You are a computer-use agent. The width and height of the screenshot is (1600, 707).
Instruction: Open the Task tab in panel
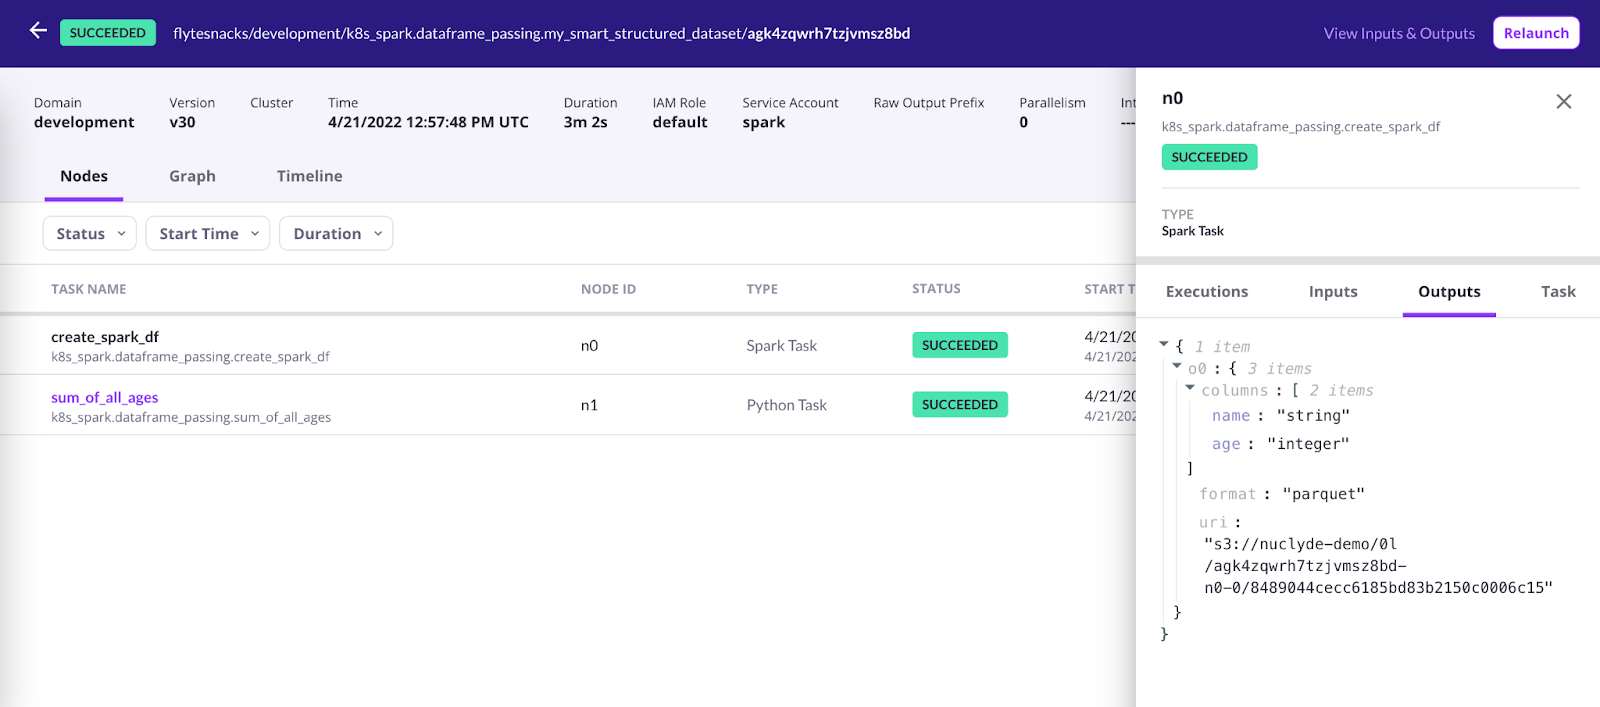(x=1558, y=292)
